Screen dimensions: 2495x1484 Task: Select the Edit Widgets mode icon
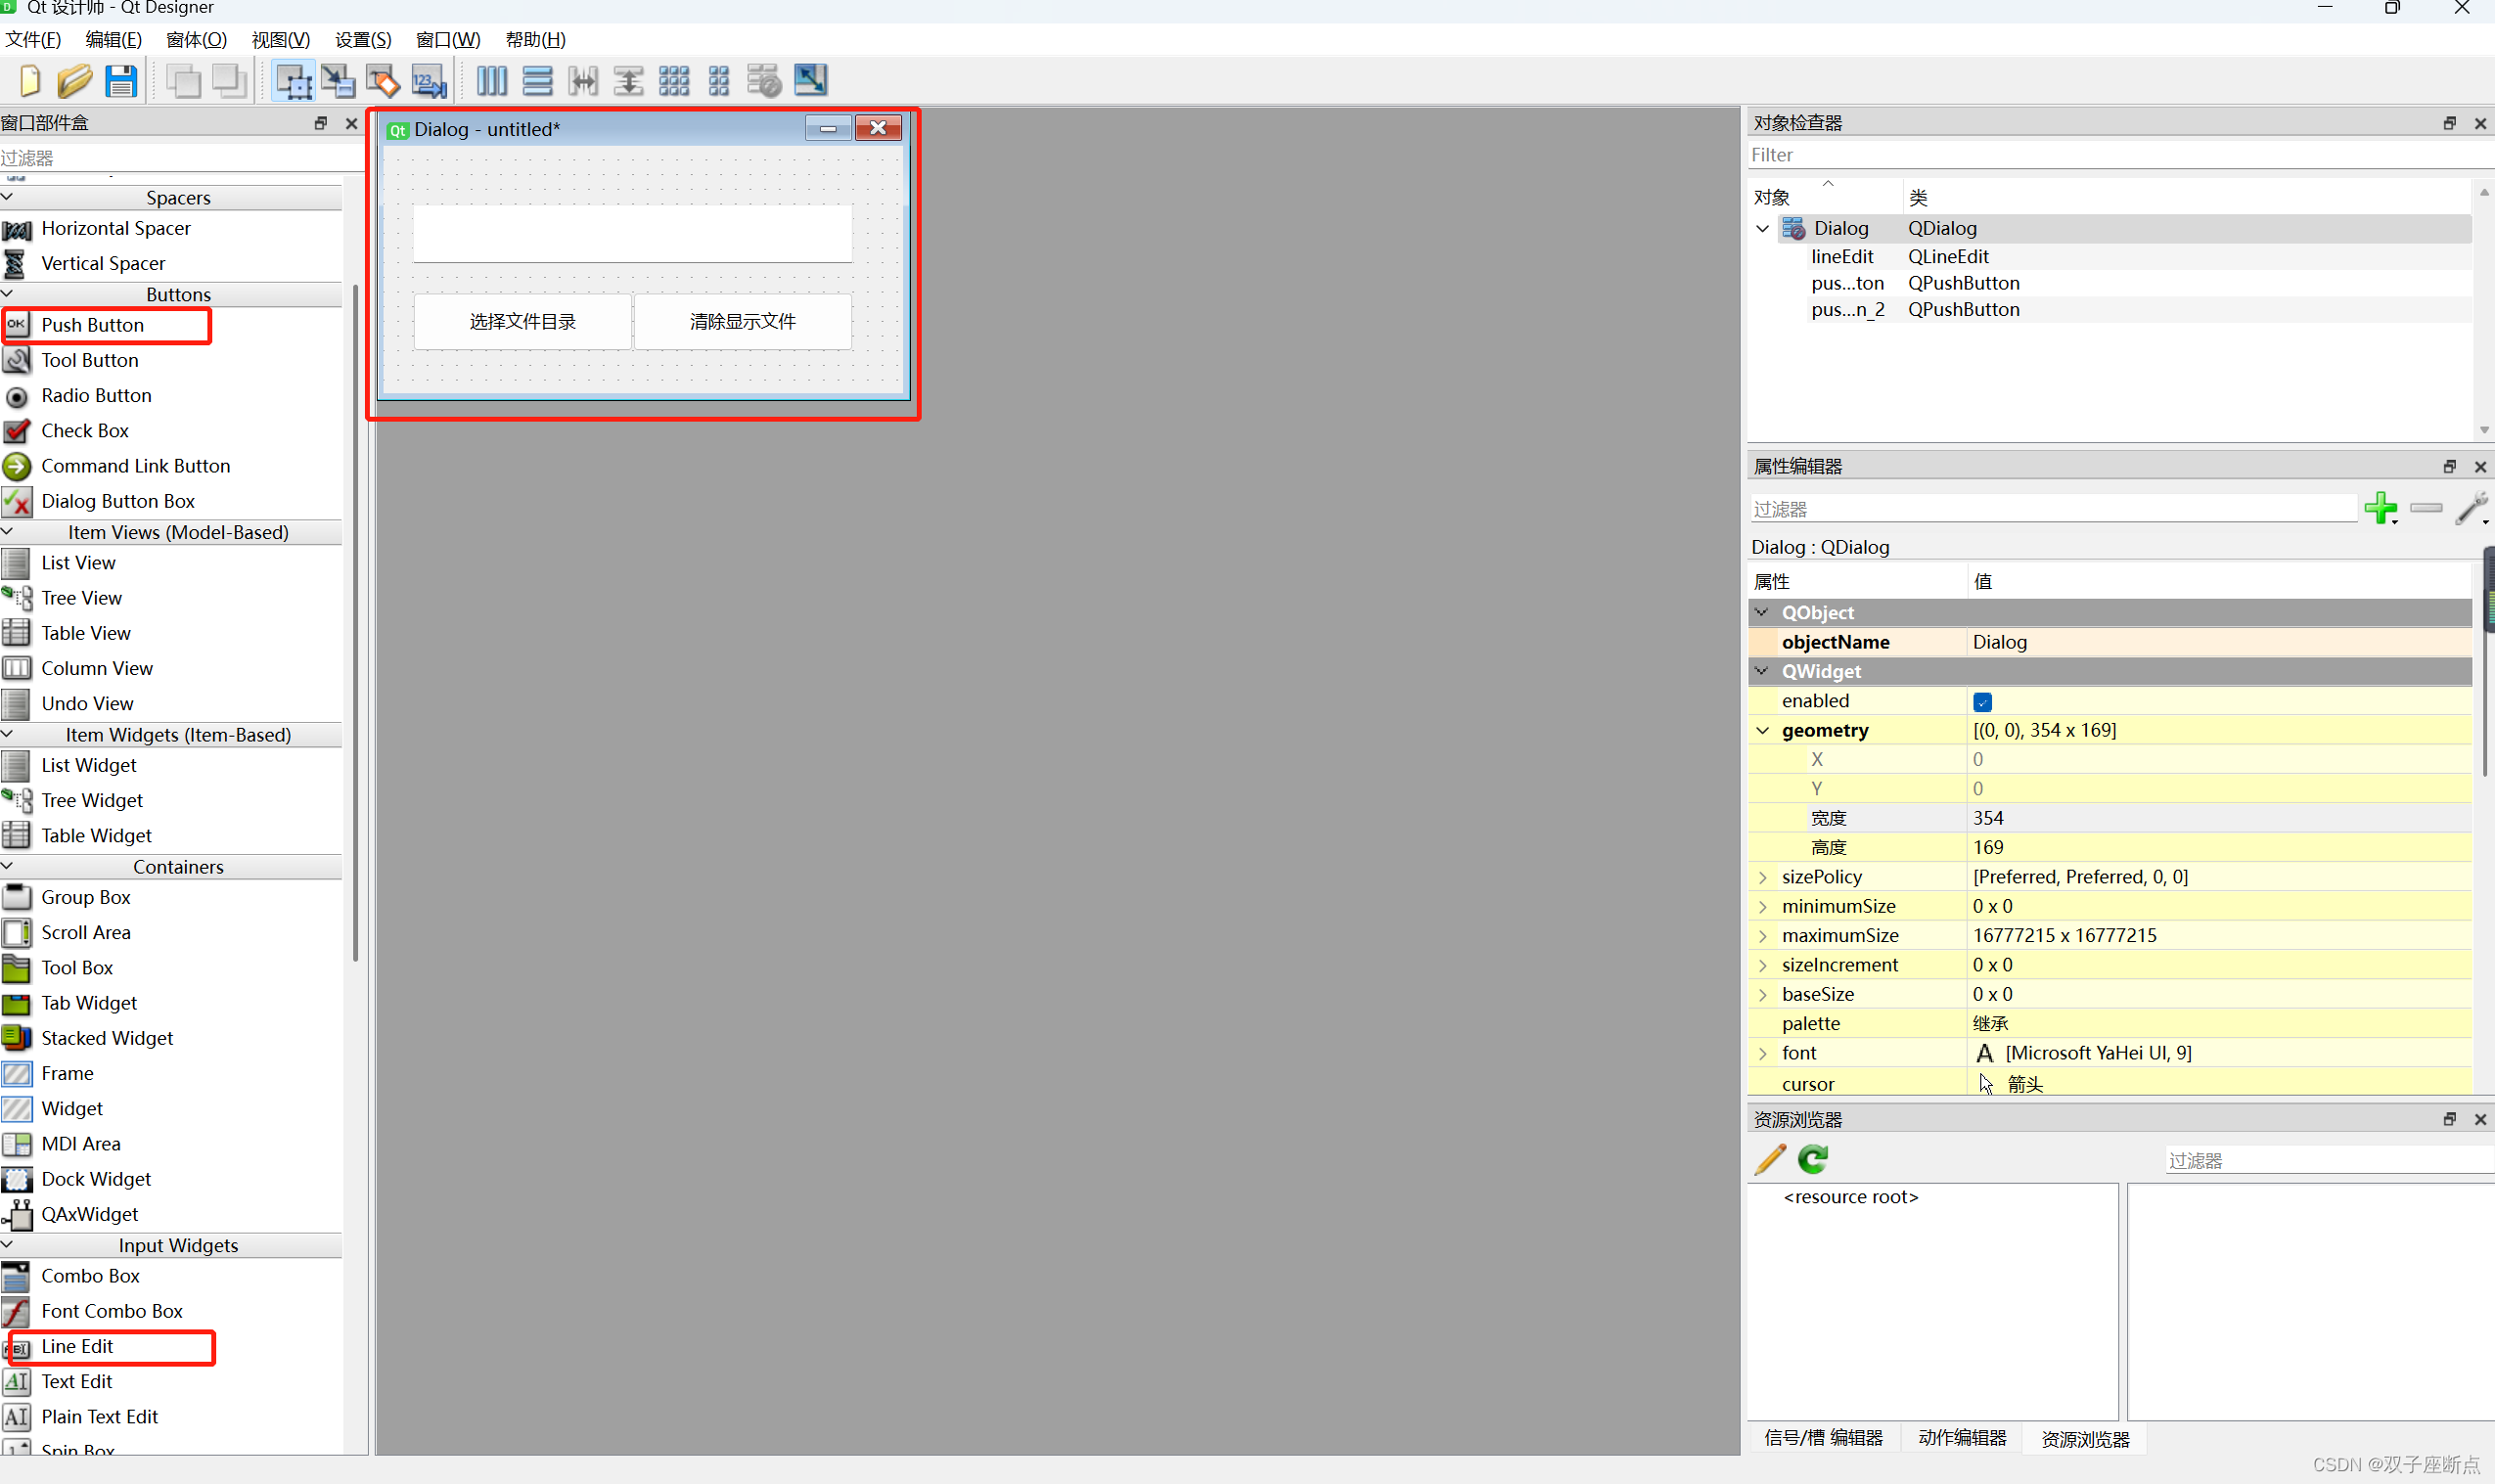pos(293,81)
